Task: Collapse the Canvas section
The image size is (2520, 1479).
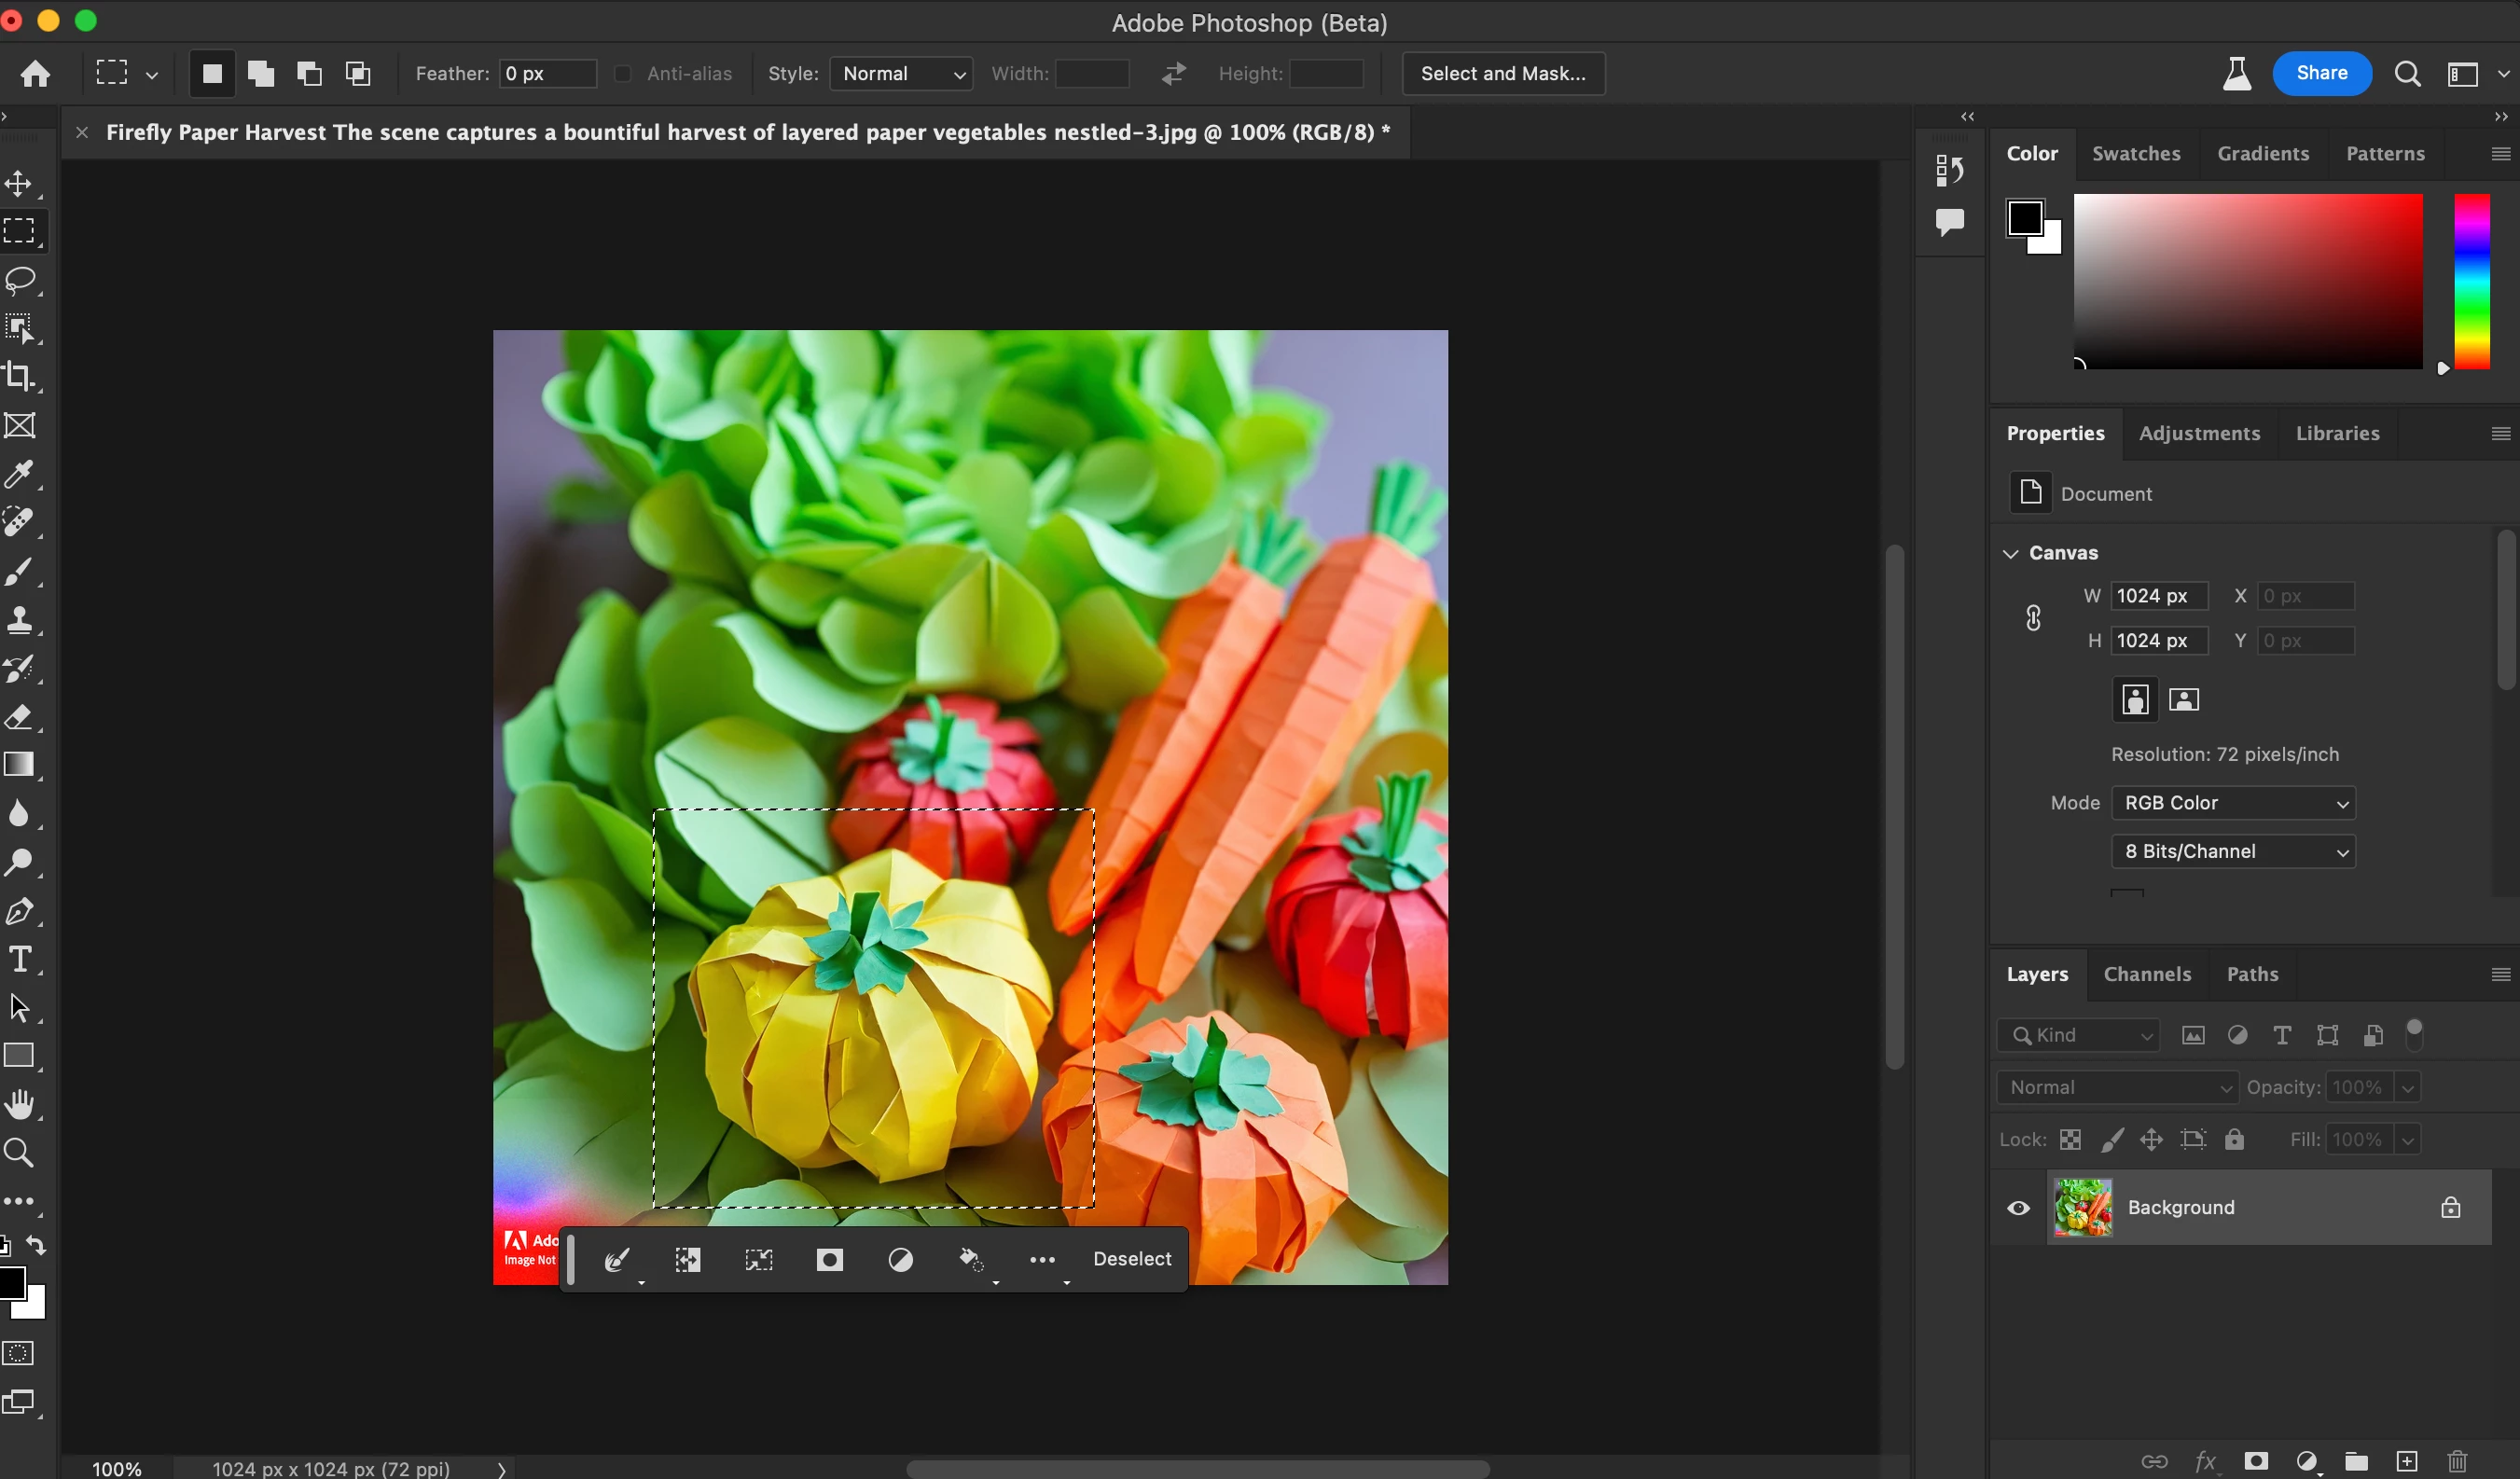Action: pyautogui.click(x=2011, y=553)
